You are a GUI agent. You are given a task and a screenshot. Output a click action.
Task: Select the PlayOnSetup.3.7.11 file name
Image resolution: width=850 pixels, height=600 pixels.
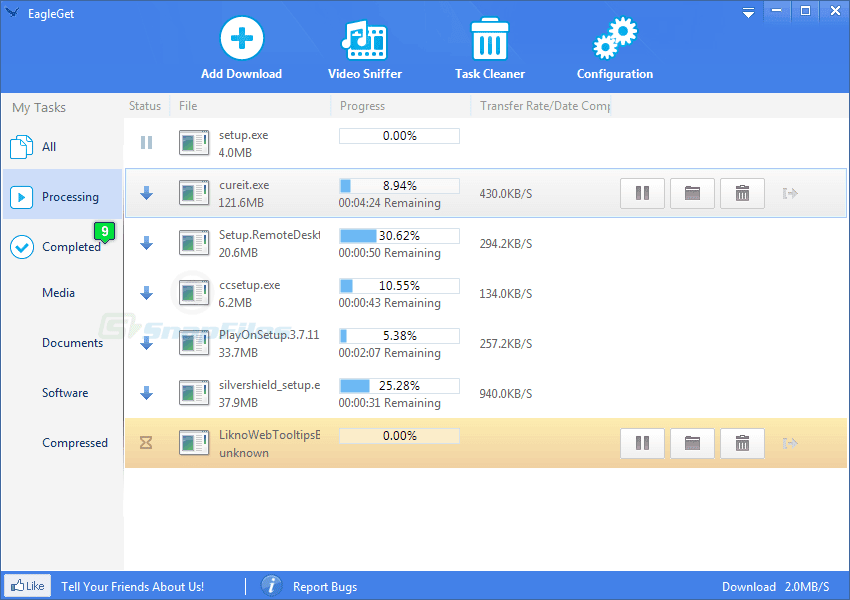269,335
